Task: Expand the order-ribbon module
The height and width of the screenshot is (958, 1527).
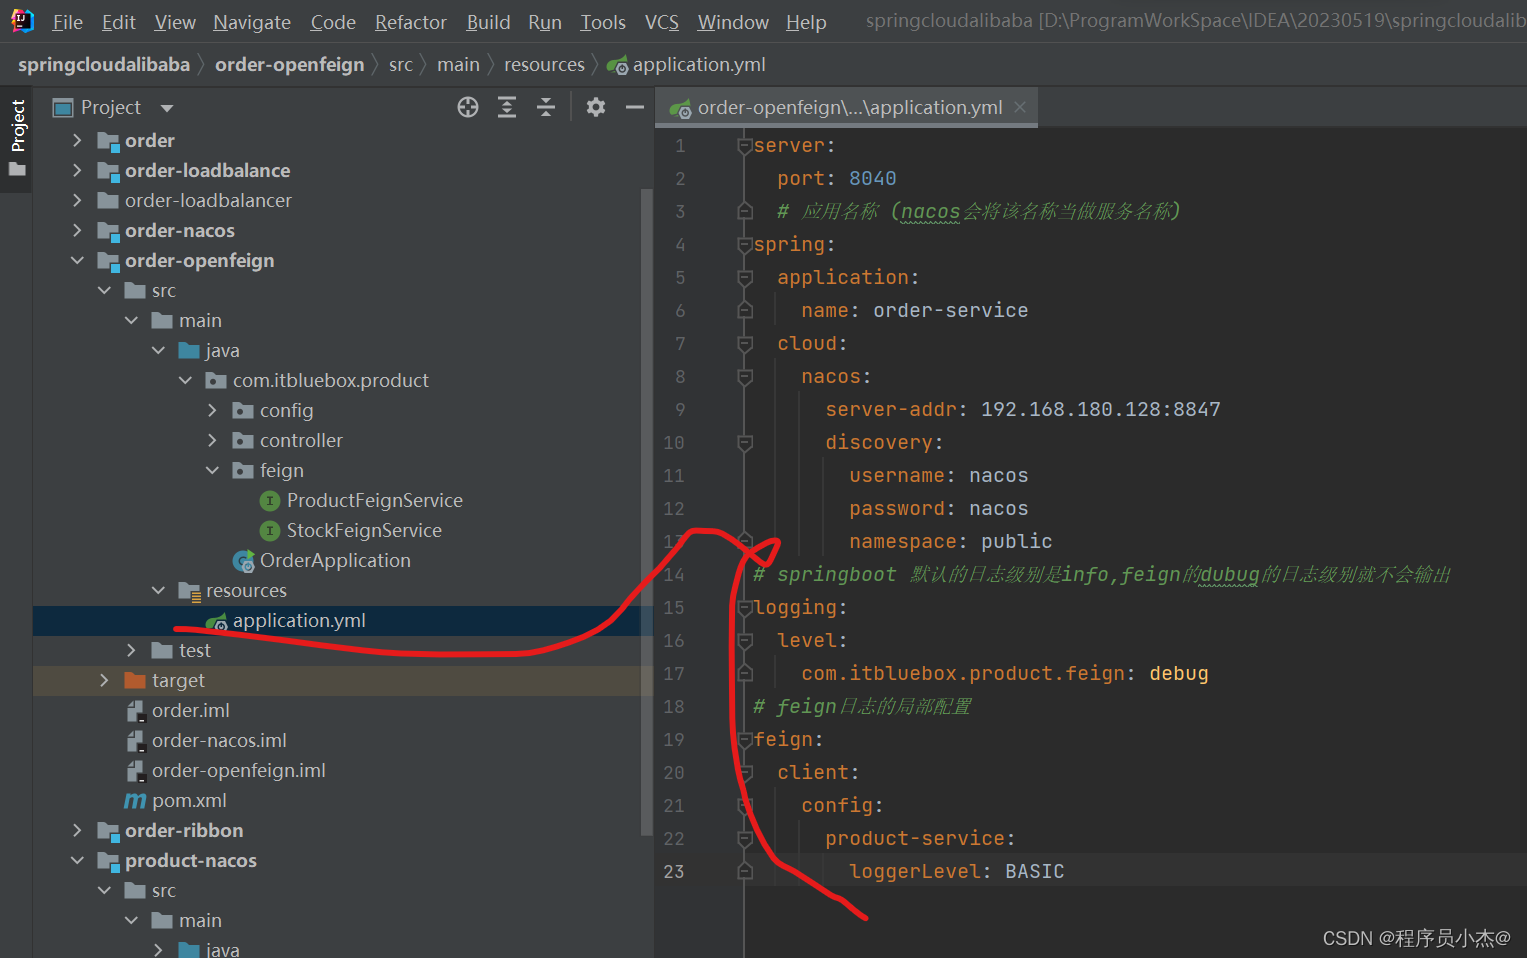Action: [77, 830]
